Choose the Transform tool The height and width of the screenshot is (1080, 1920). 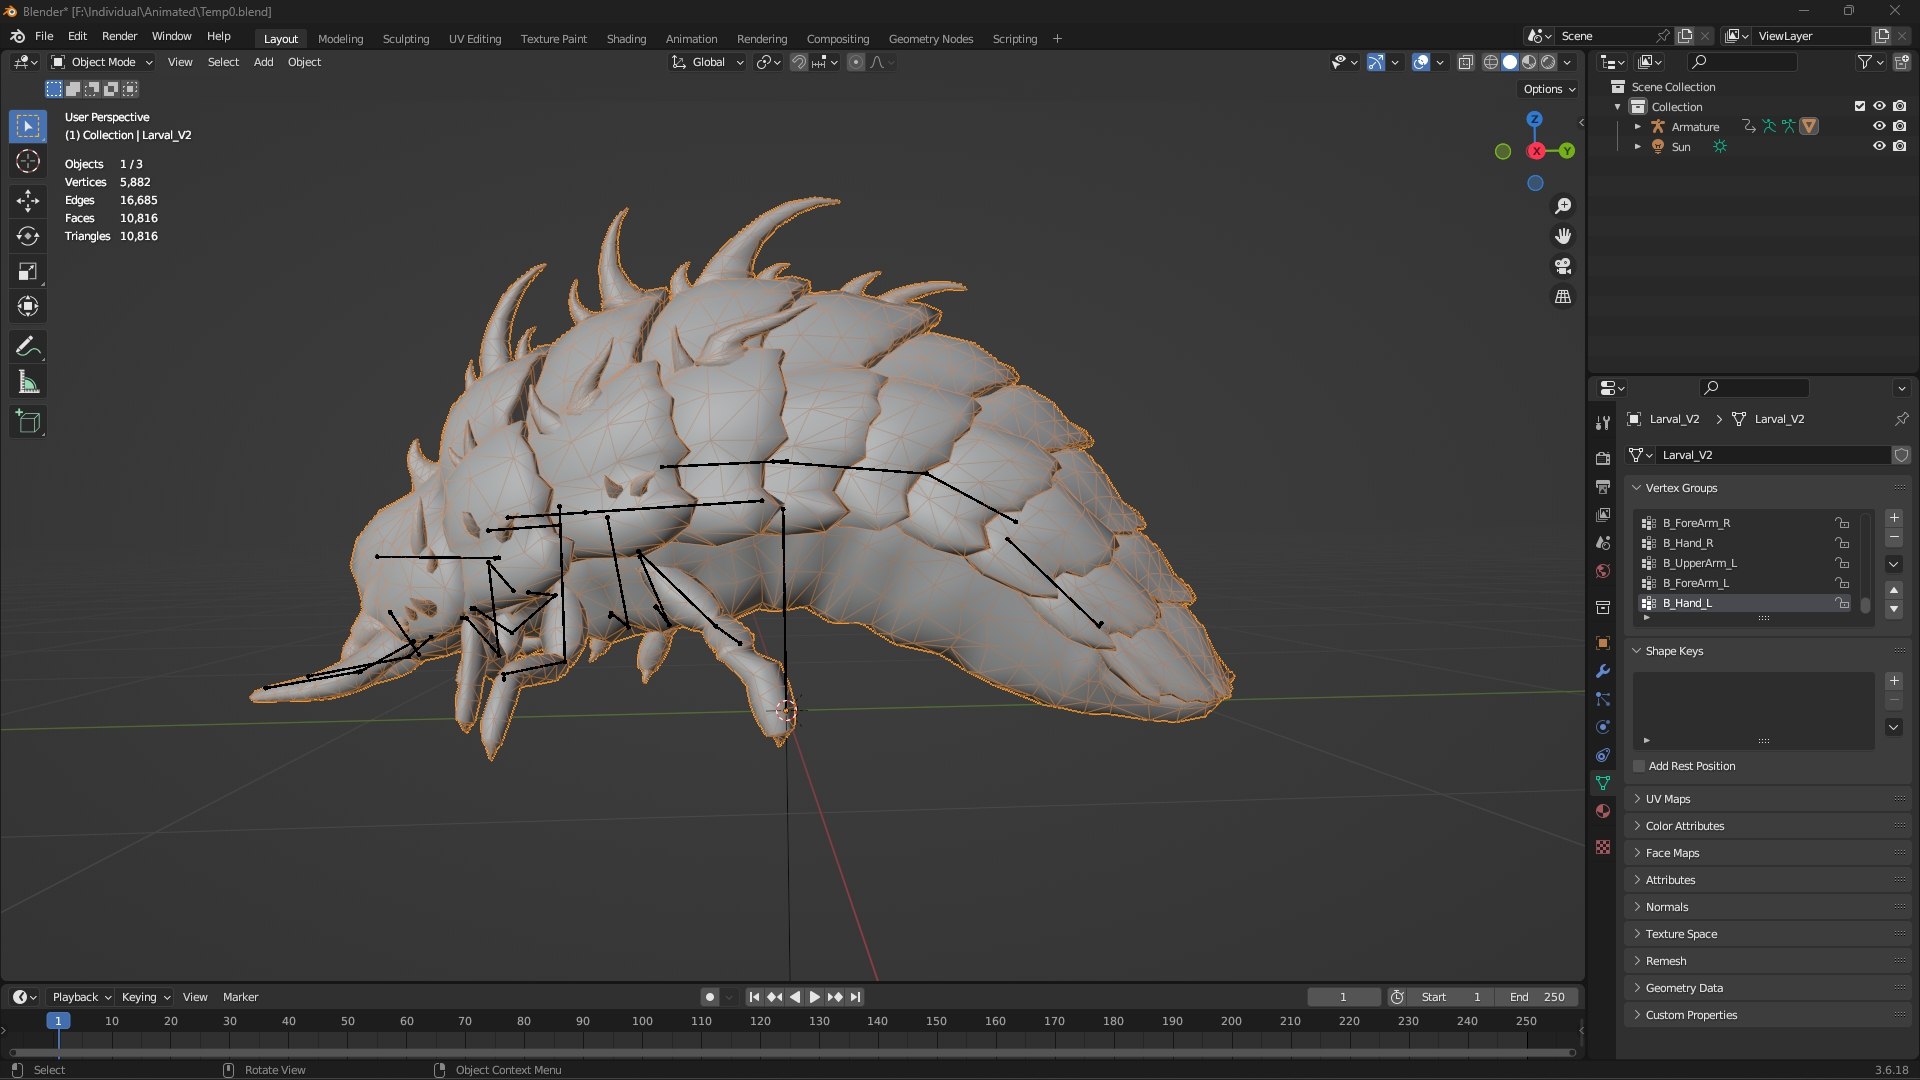click(28, 306)
